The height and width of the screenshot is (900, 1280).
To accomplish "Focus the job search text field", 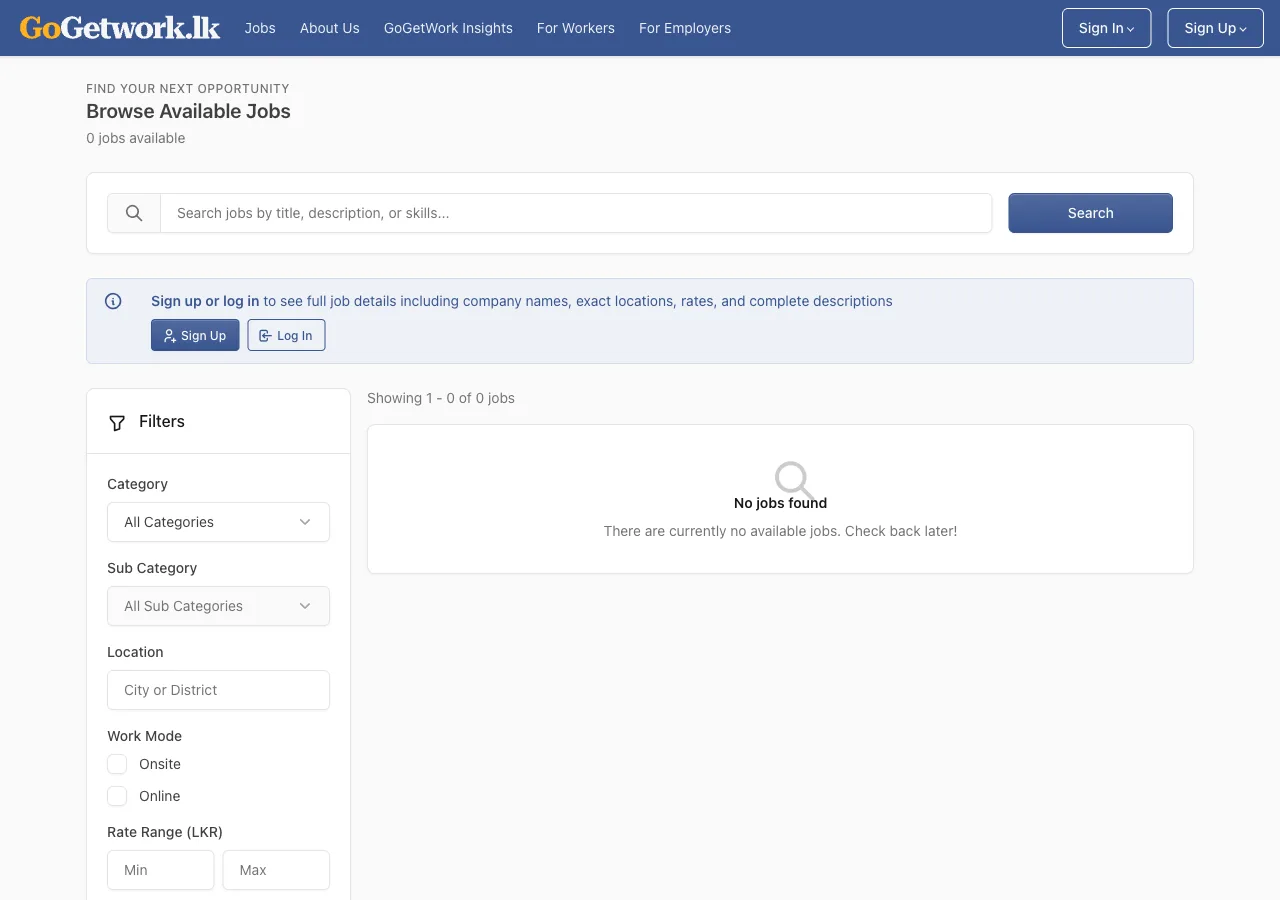I will 576,213.
